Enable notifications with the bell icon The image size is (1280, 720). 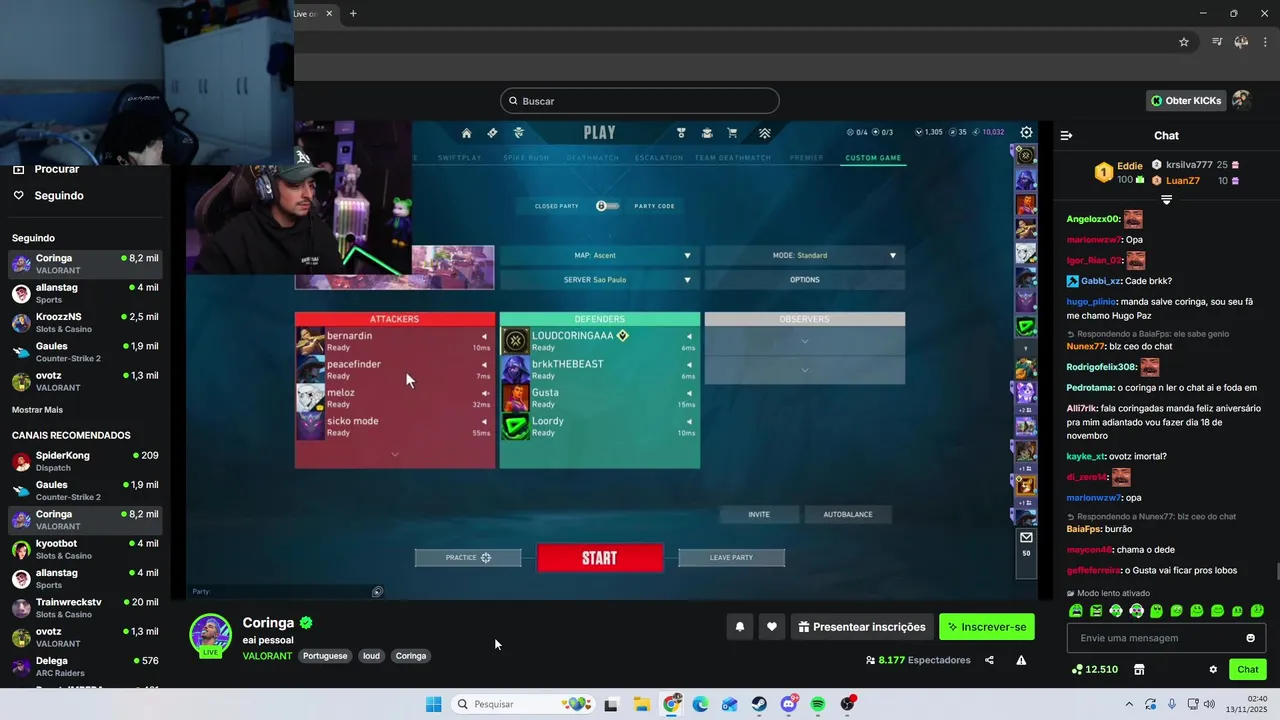click(x=740, y=627)
